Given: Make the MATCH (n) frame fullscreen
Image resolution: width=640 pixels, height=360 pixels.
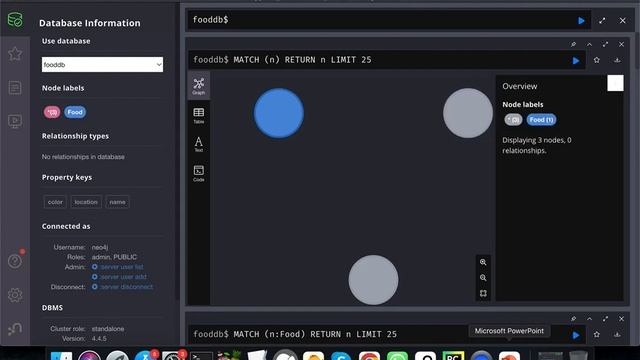Looking at the screenshot, I should point(605,44).
